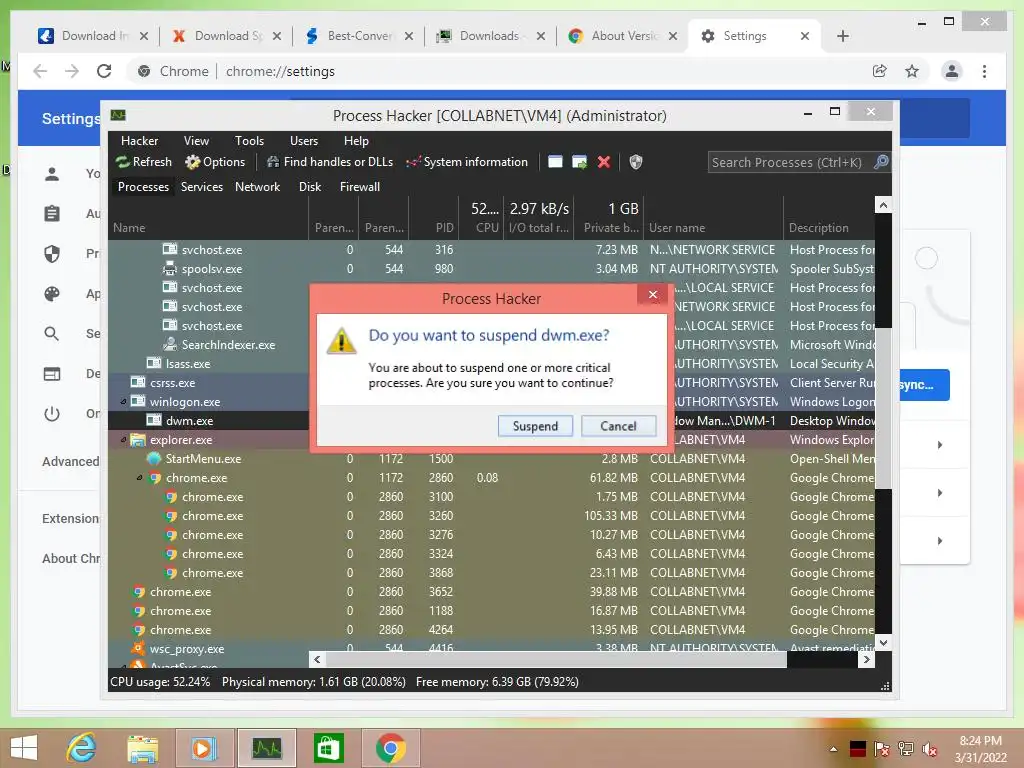
Task: Switch to the Firewall tab
Action: point(359,187)
